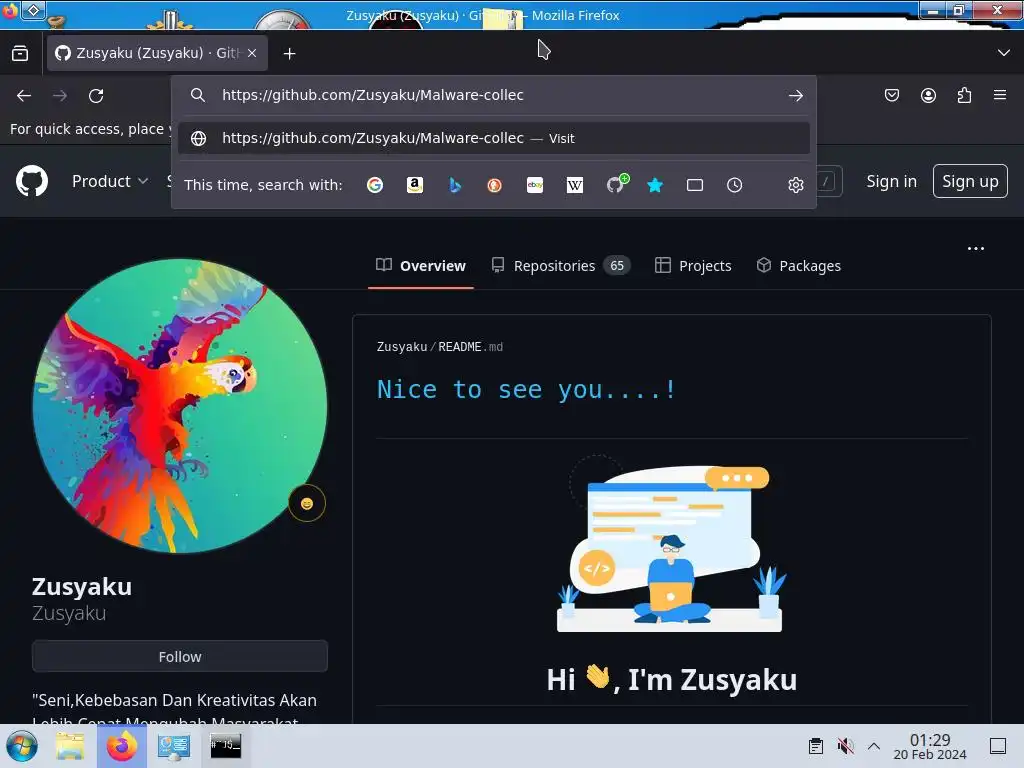Sign in to GitHub

(891, 181)
